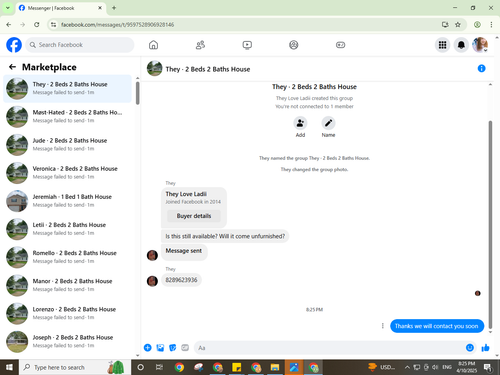This screenshot has height=375, width=500.
Task: Open the Chrome profile icon
Action: point(477,24)
